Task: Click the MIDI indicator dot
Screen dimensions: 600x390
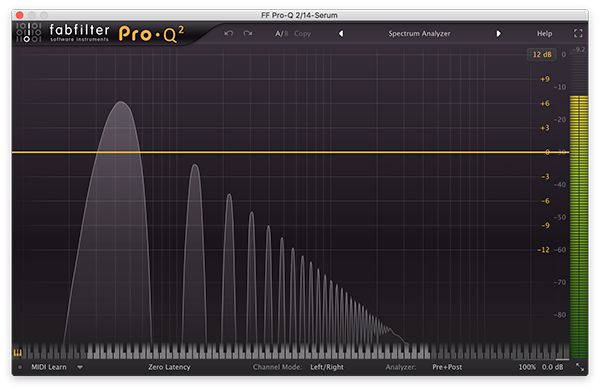Action: click(x=20, y=367)
